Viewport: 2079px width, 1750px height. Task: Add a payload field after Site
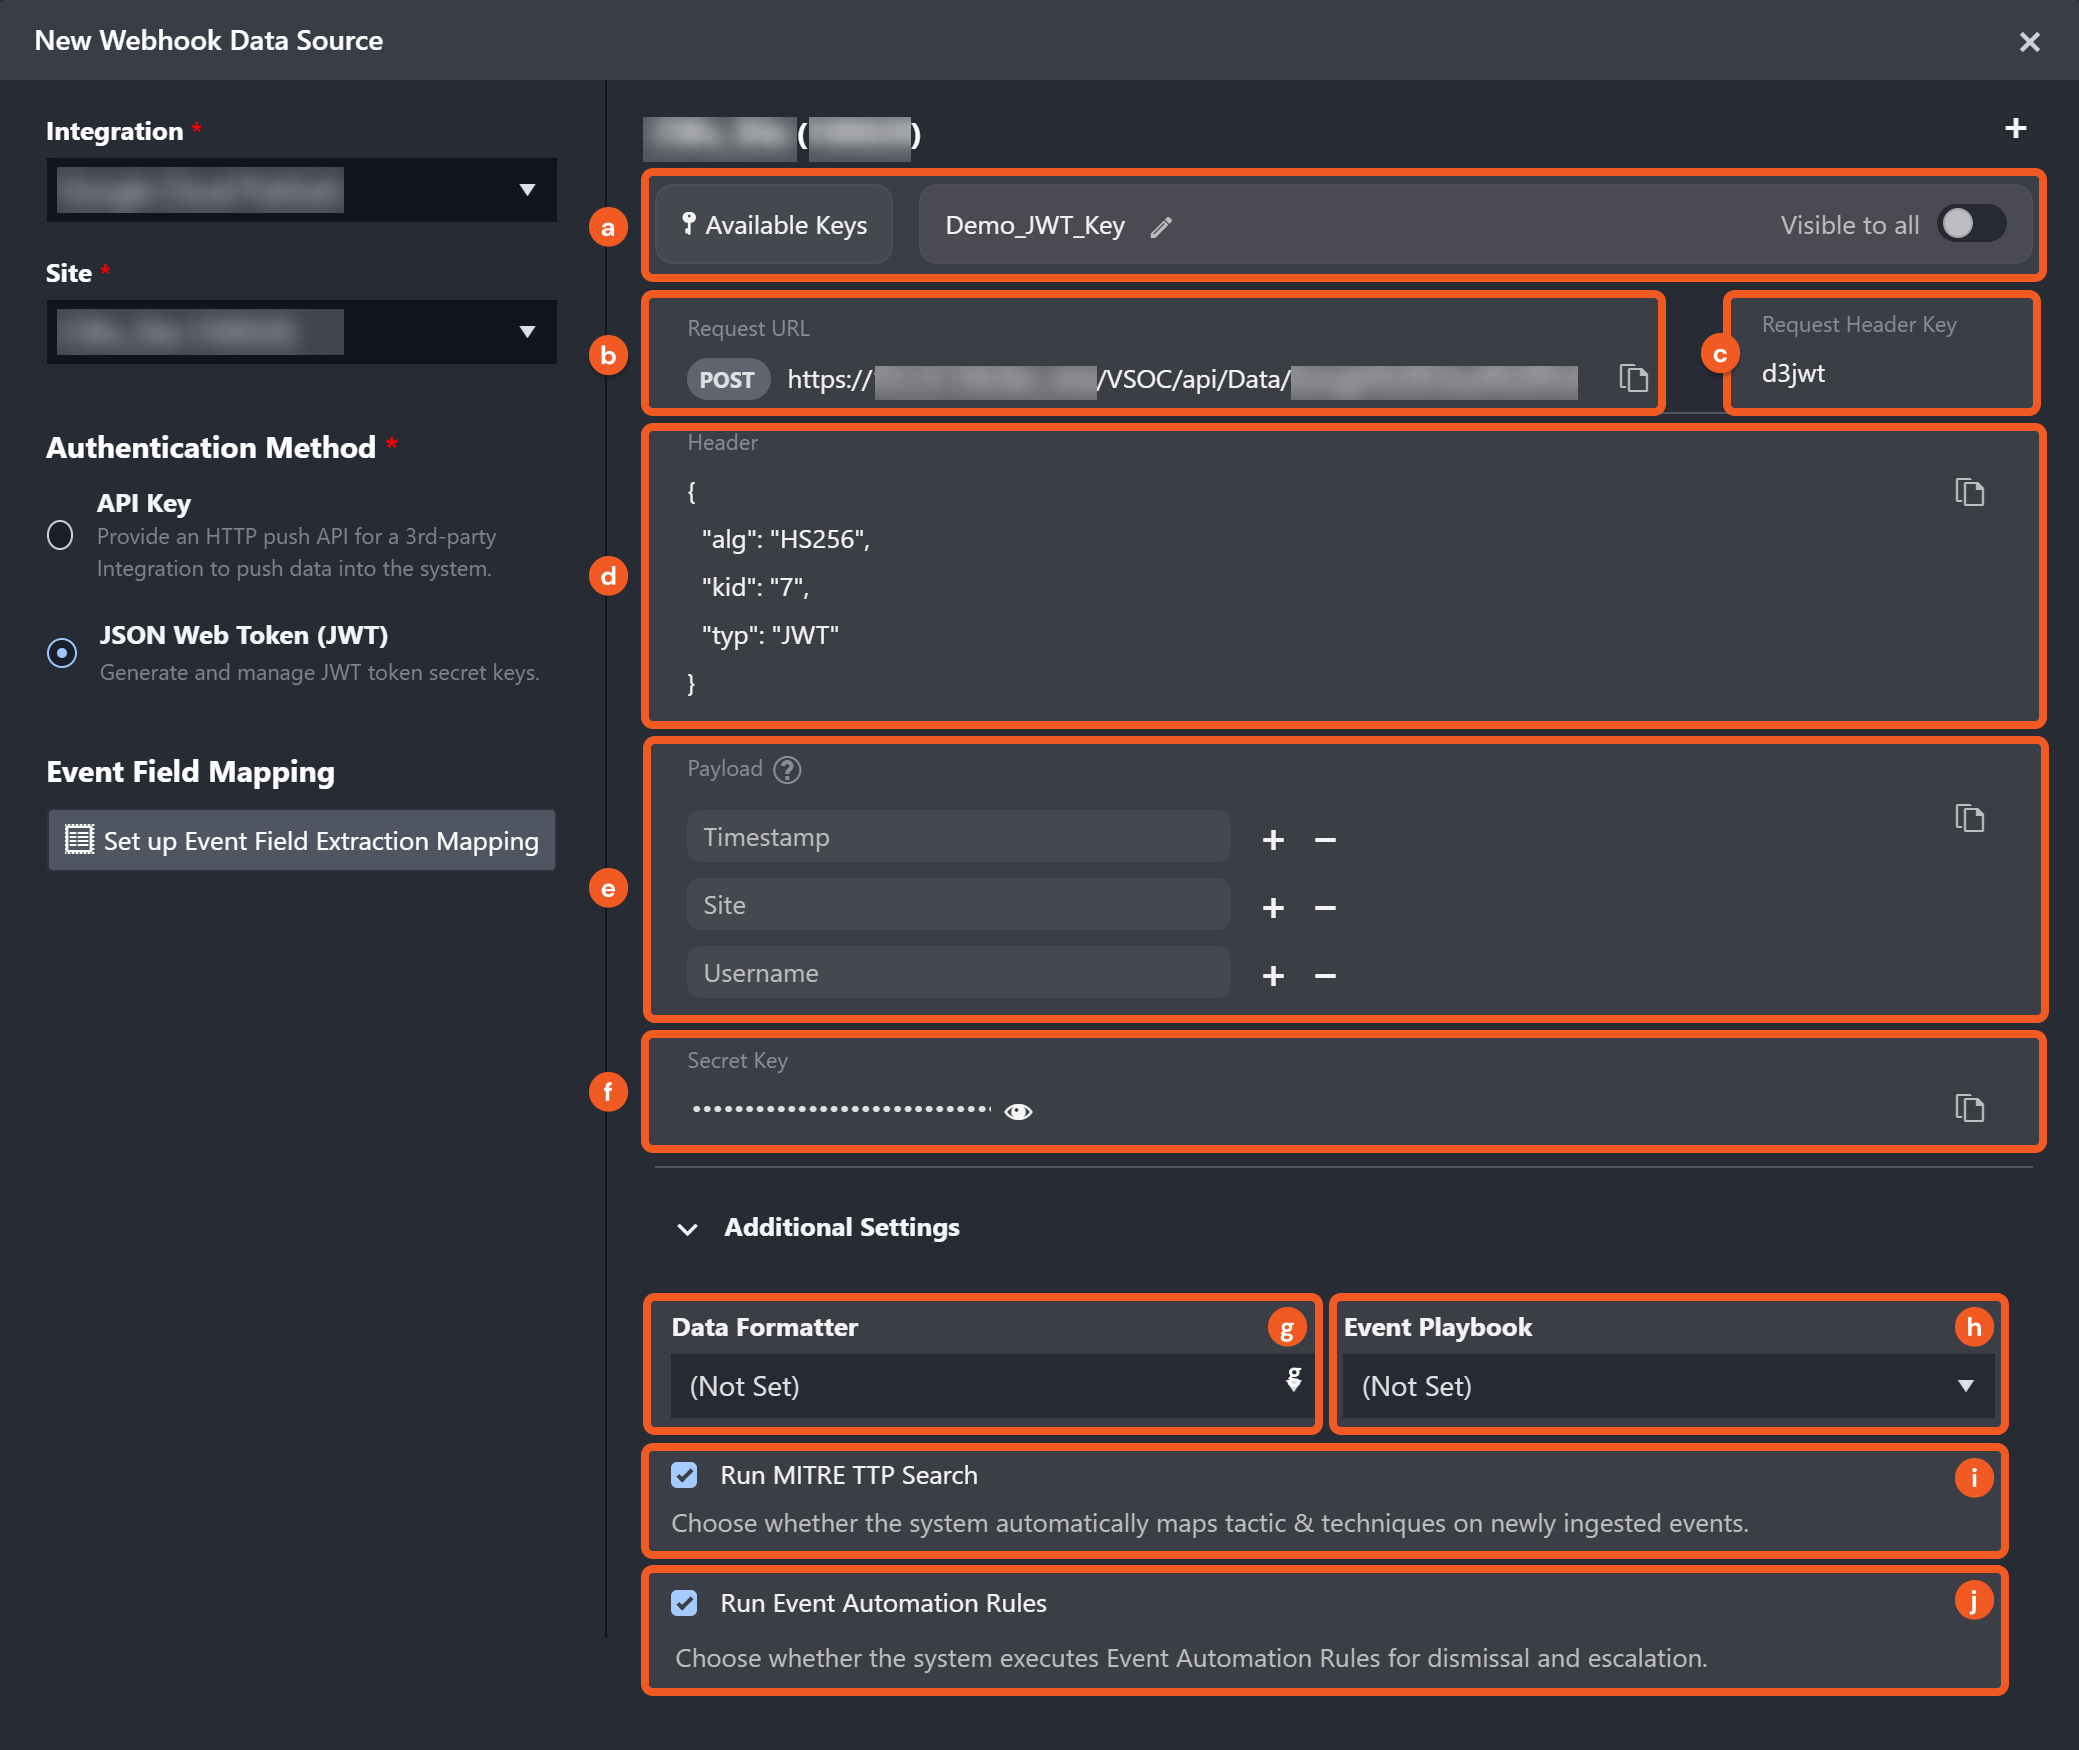click(x=1272, y=906)
